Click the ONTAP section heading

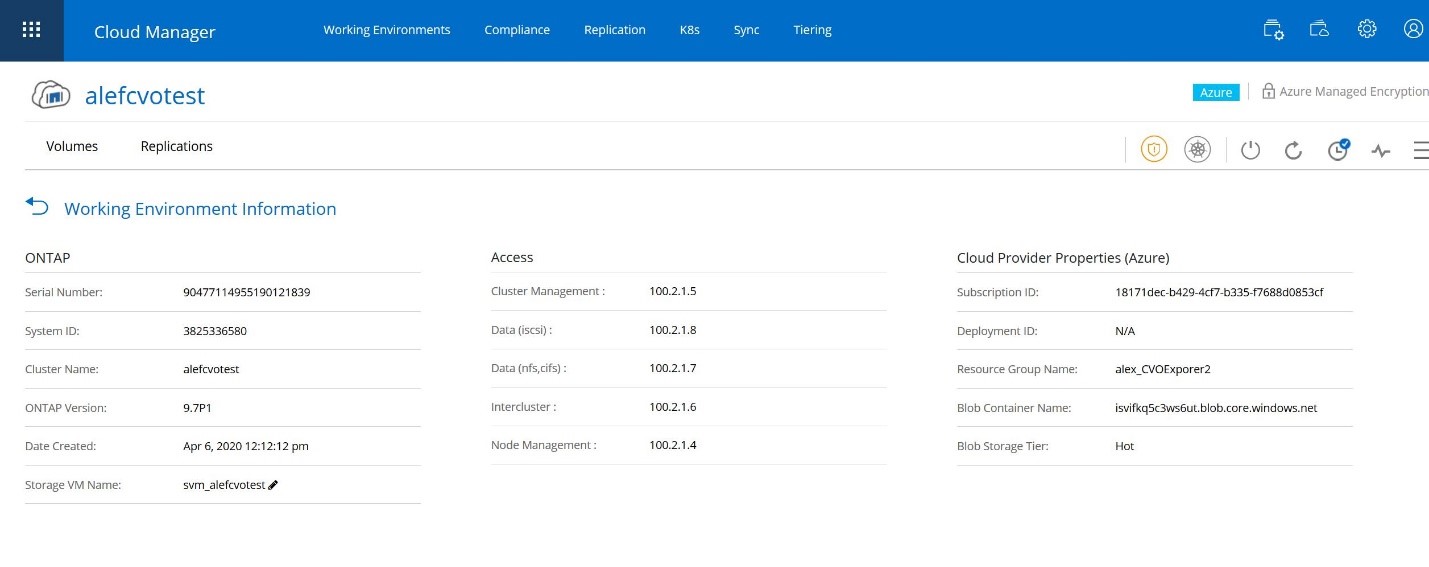point(47,257)
